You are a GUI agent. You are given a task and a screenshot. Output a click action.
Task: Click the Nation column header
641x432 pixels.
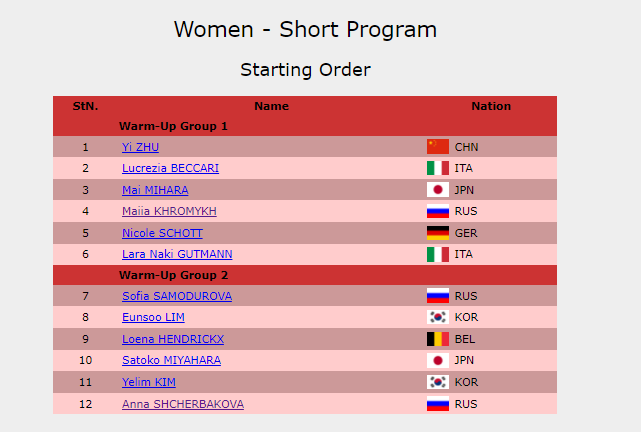tap(491, 106)
